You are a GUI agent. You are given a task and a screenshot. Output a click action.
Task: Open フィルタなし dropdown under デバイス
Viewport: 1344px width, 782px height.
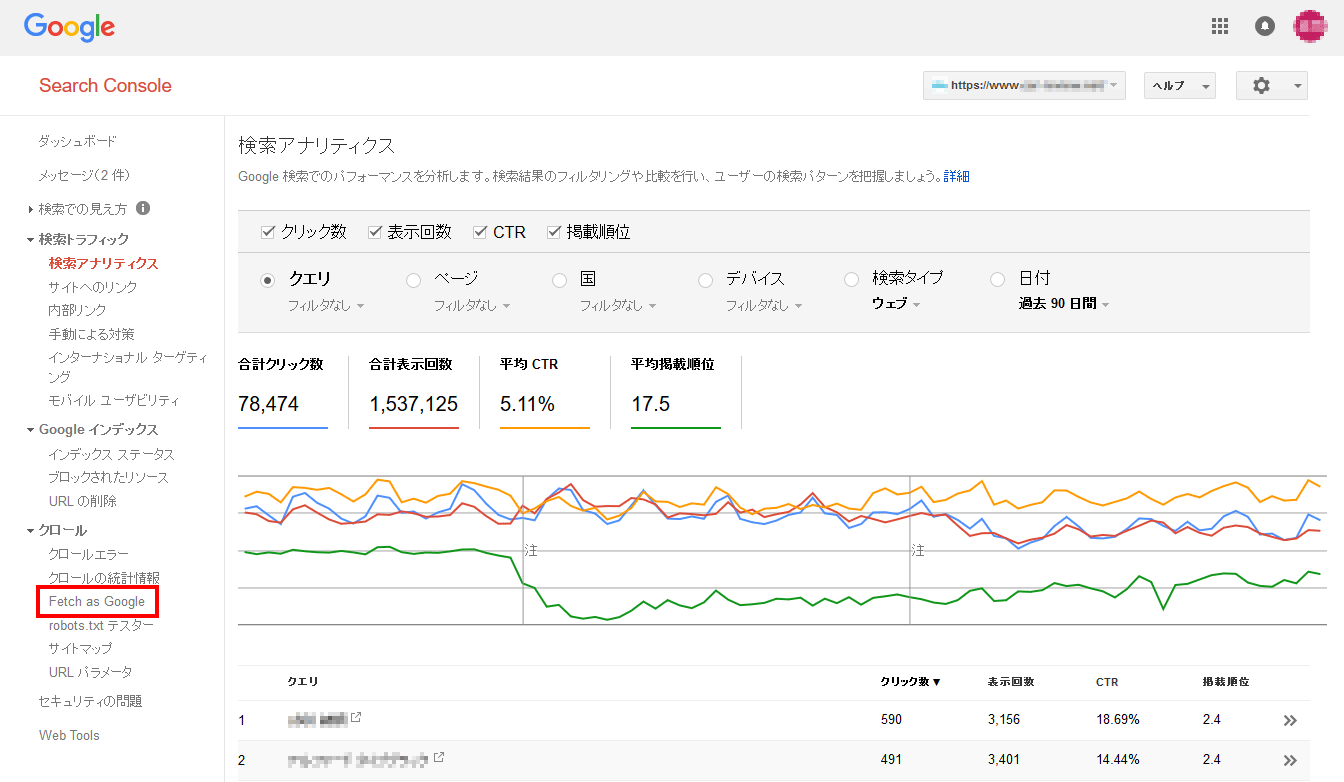point(764,305)
